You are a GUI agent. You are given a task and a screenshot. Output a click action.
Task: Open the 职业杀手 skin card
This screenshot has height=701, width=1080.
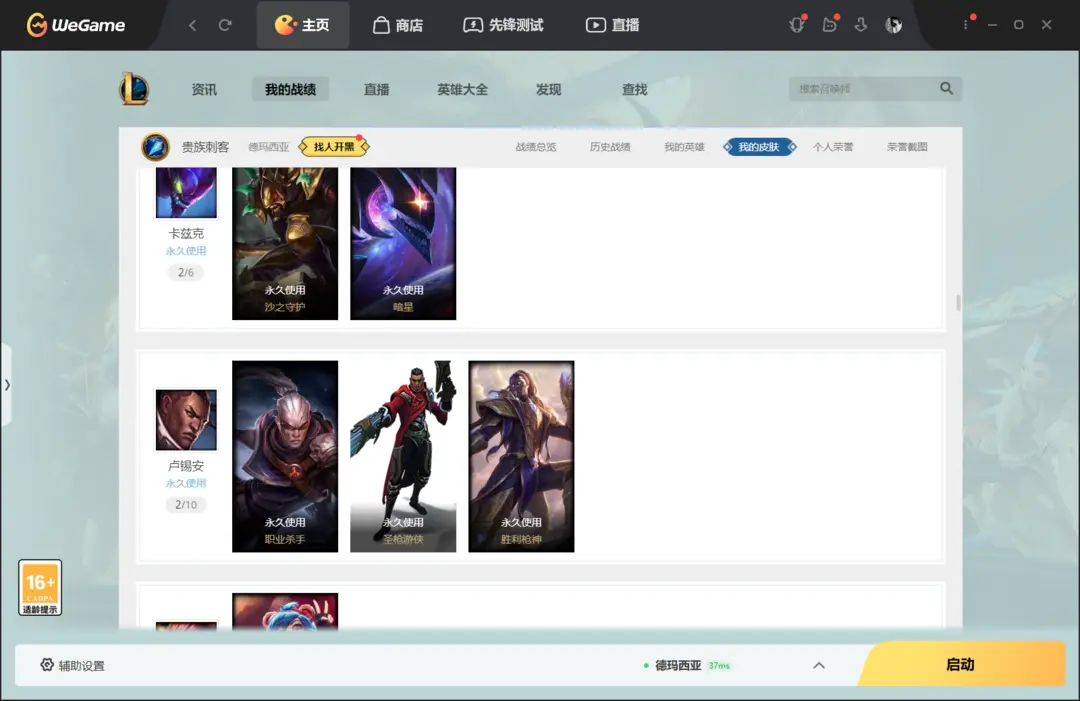[x=285, y=457]
